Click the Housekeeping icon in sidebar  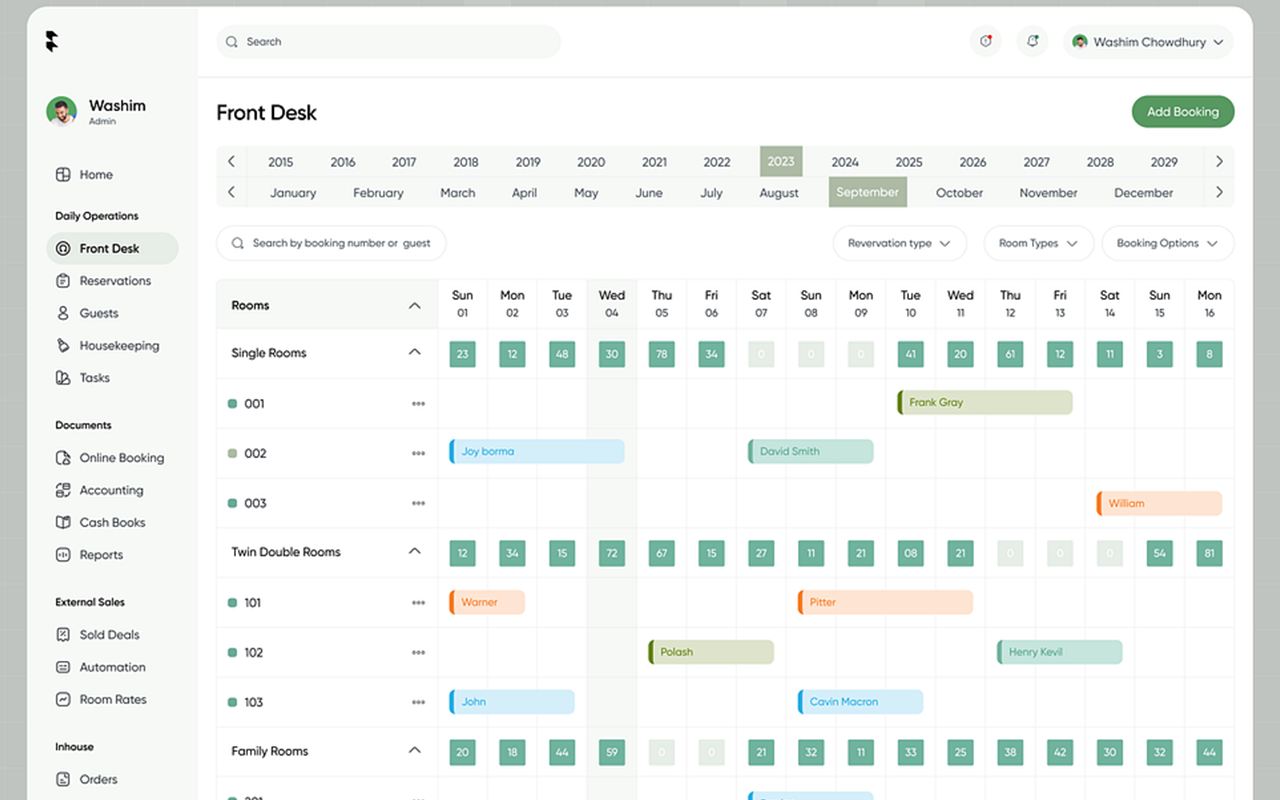click(62, 346)
